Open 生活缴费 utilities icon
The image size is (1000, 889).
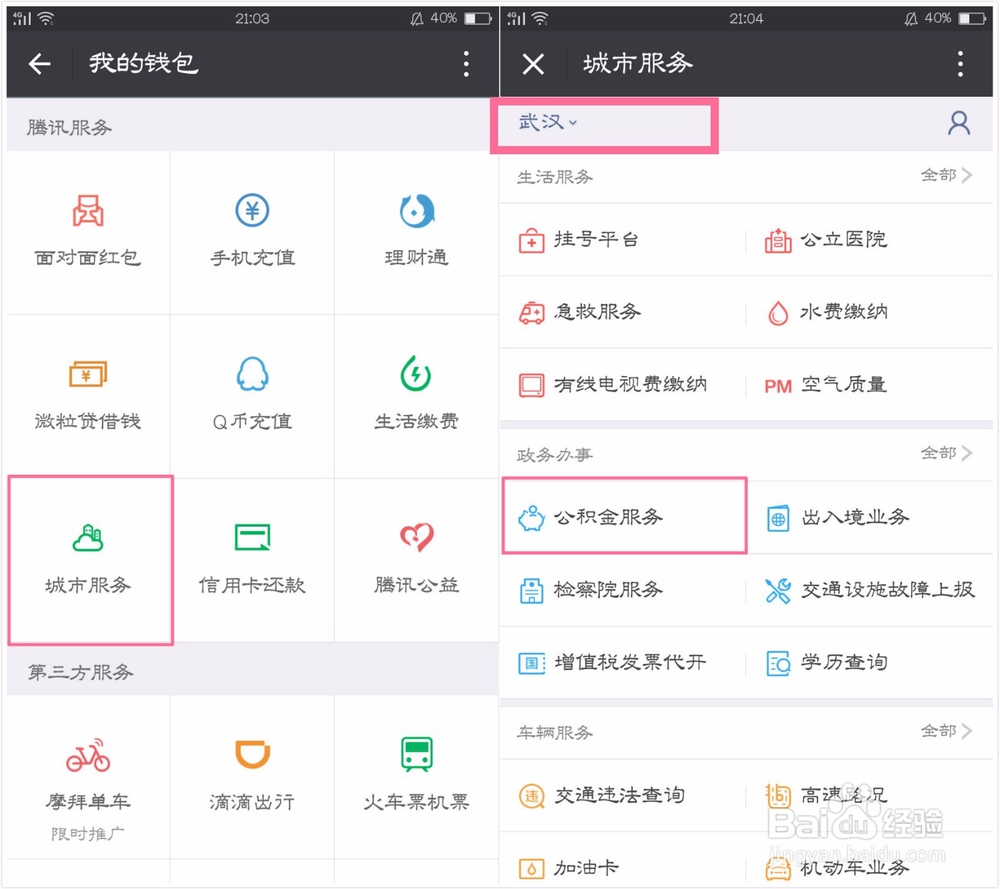[416, 374]
